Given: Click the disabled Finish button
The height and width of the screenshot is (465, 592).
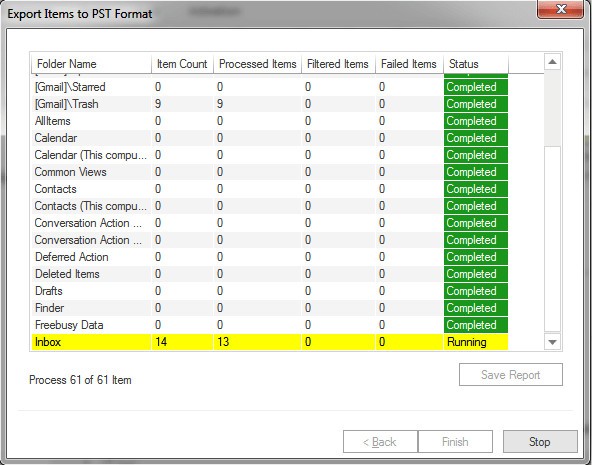Looking at the screenshot, I should pyautogui.click(x=455, y=441).
